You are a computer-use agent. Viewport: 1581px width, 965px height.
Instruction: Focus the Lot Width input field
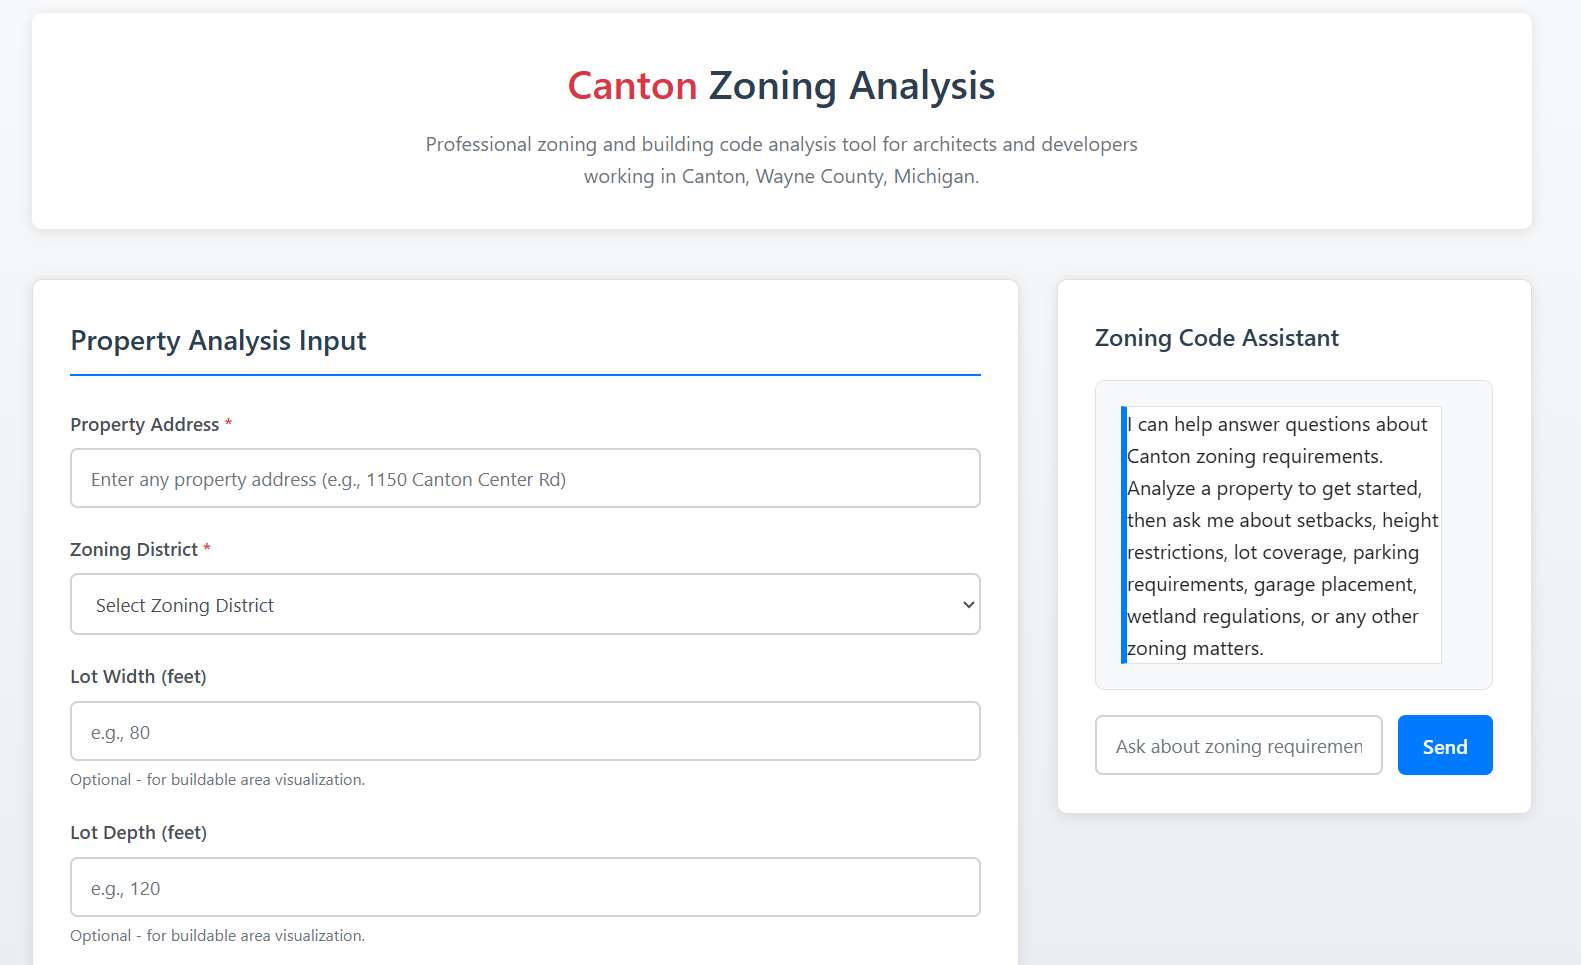click(x=525, y=731)
